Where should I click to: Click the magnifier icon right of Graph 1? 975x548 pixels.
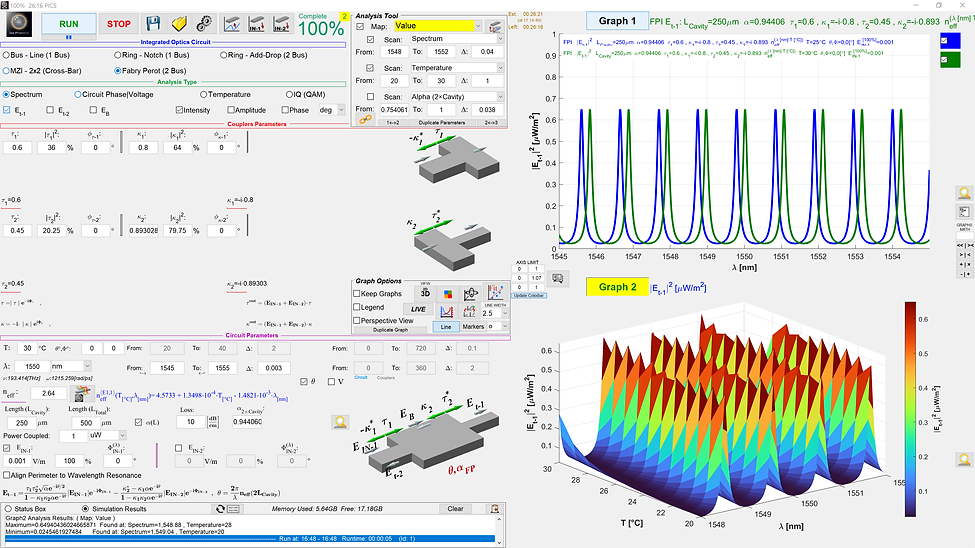964,193
